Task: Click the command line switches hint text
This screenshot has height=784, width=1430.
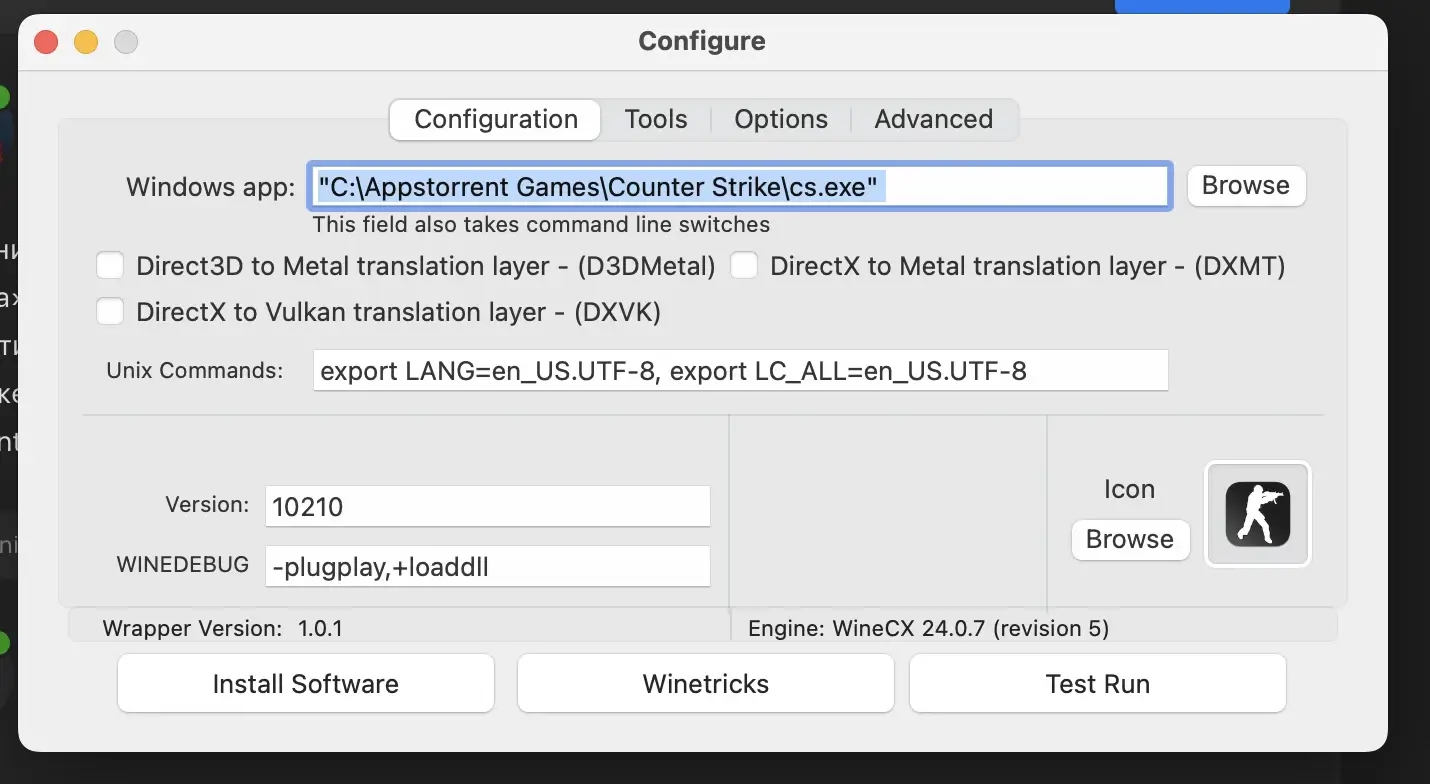Action: (x=541, y=225)
